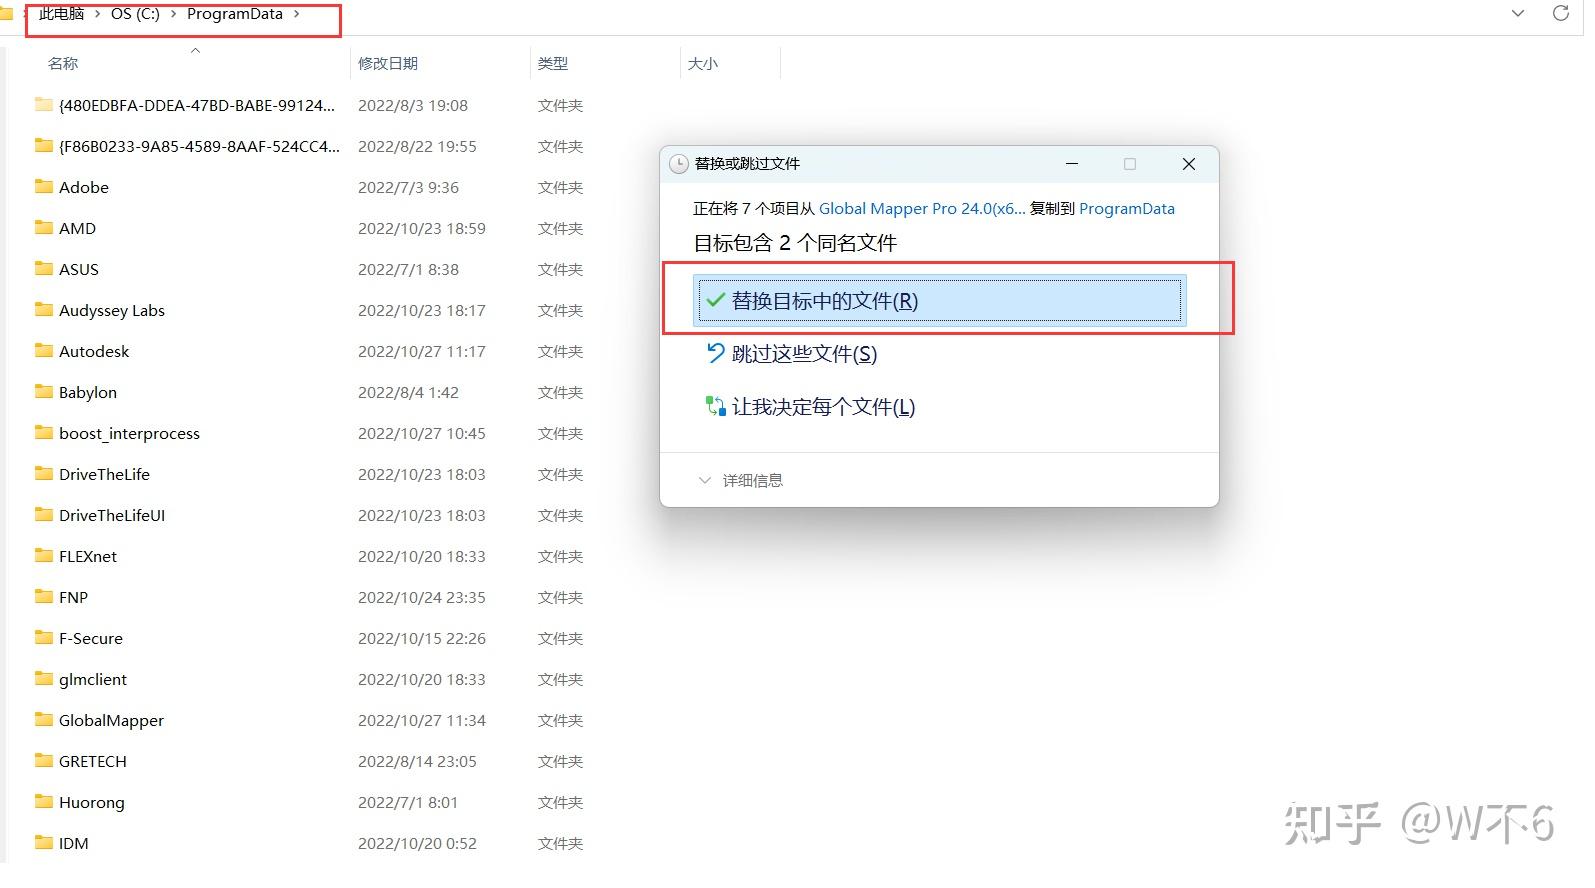Expand chevron after ProgramData in breadcrumb

tap(297, 14)
